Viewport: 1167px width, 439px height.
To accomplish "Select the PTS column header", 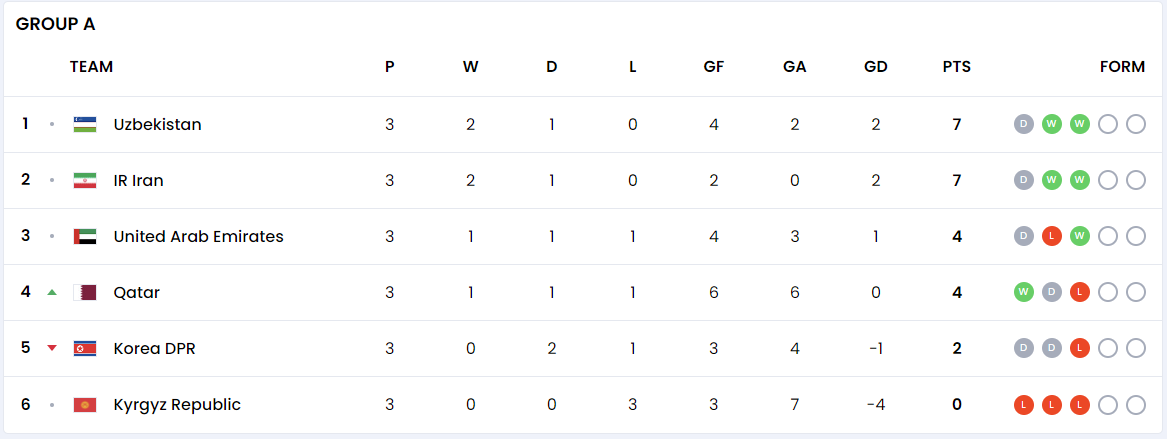I will click(956, 67).
